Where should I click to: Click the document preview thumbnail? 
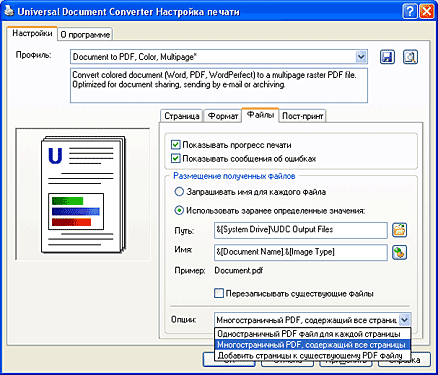click(x=83, y=194)
